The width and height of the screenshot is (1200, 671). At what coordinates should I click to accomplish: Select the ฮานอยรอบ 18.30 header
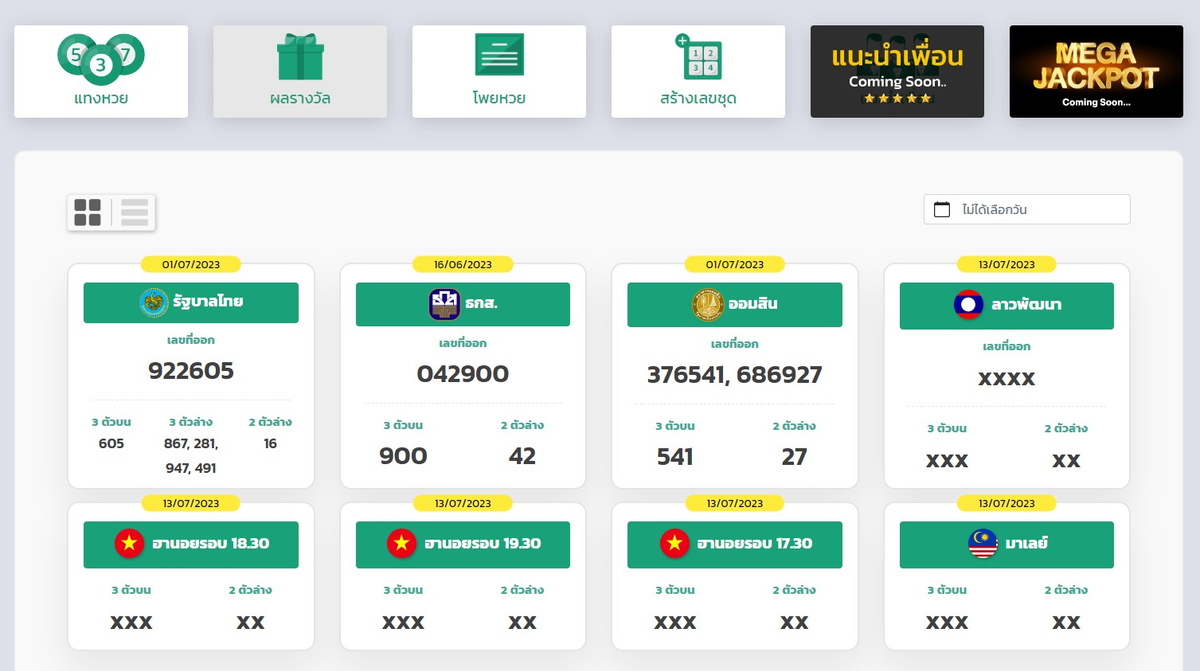191,544
